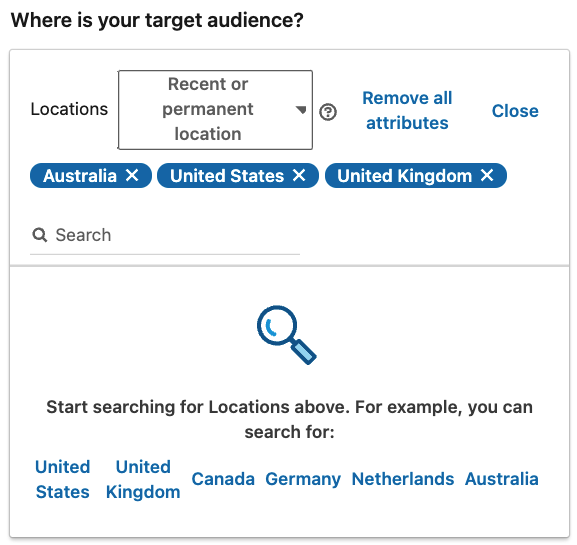
Task: Click the United Kingdom selected tag label
Action: coord(404,176)
